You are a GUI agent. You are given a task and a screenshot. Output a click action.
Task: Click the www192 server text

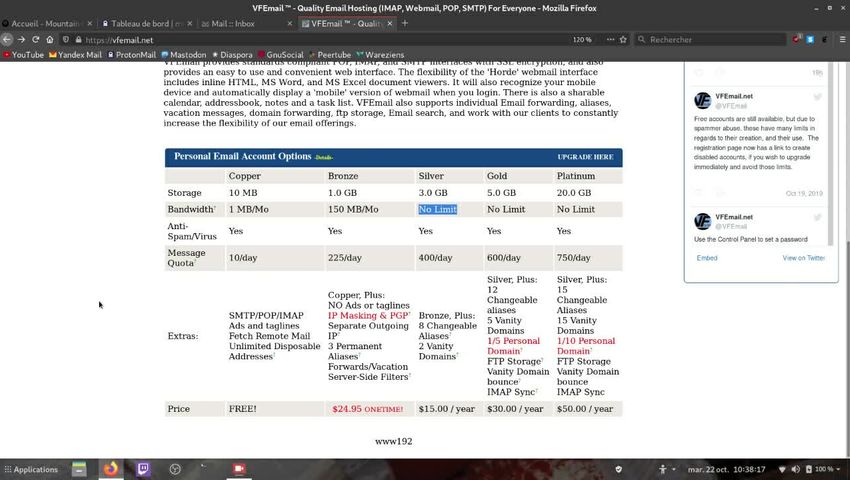tap(394, 441)
